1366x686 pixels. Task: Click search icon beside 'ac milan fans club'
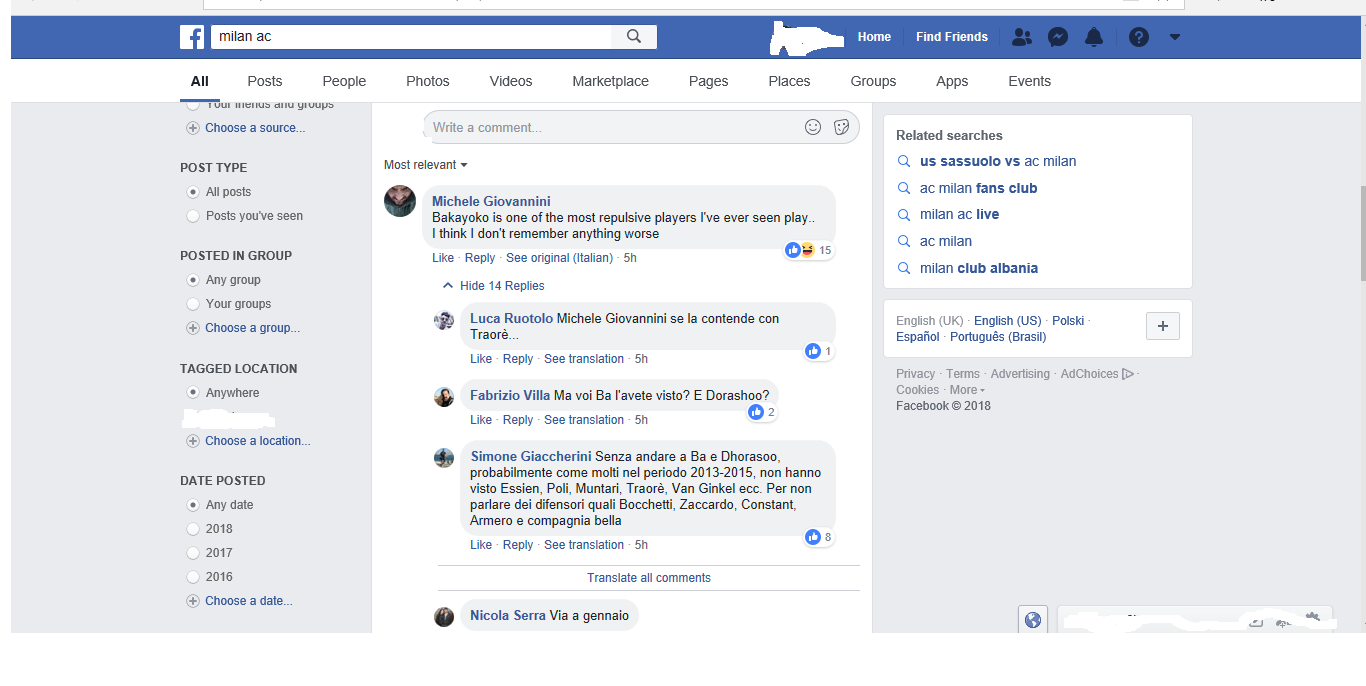coord(904,188)
